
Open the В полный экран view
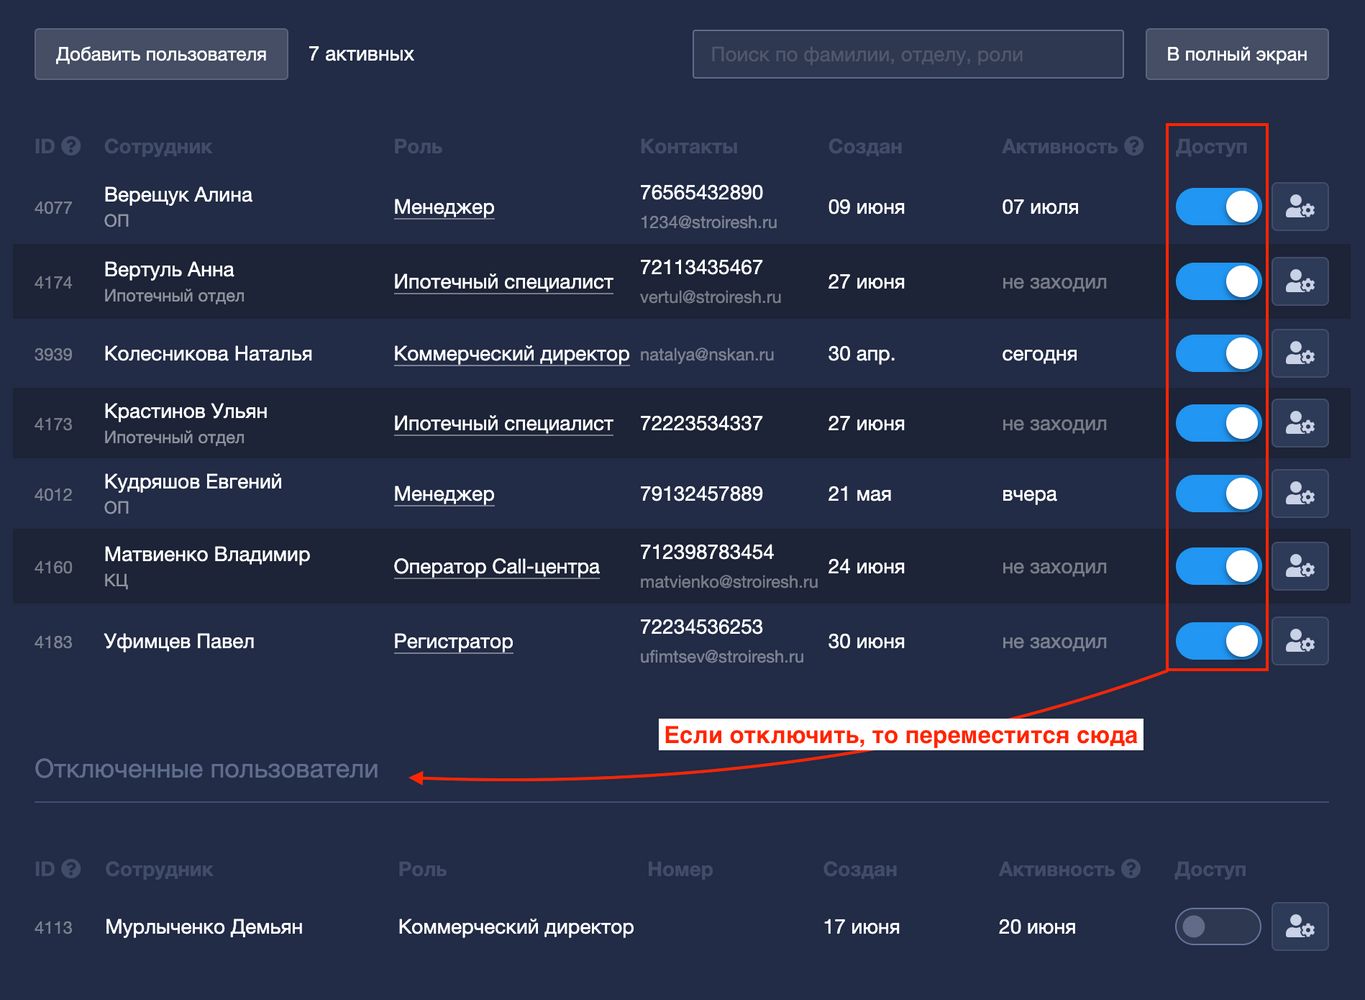tap(1237, 54)
